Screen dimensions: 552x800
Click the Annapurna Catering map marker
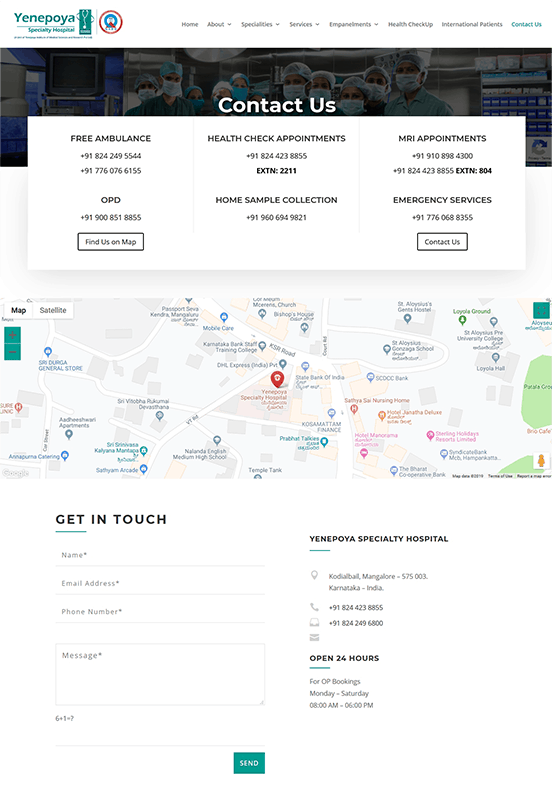(65, 455)
